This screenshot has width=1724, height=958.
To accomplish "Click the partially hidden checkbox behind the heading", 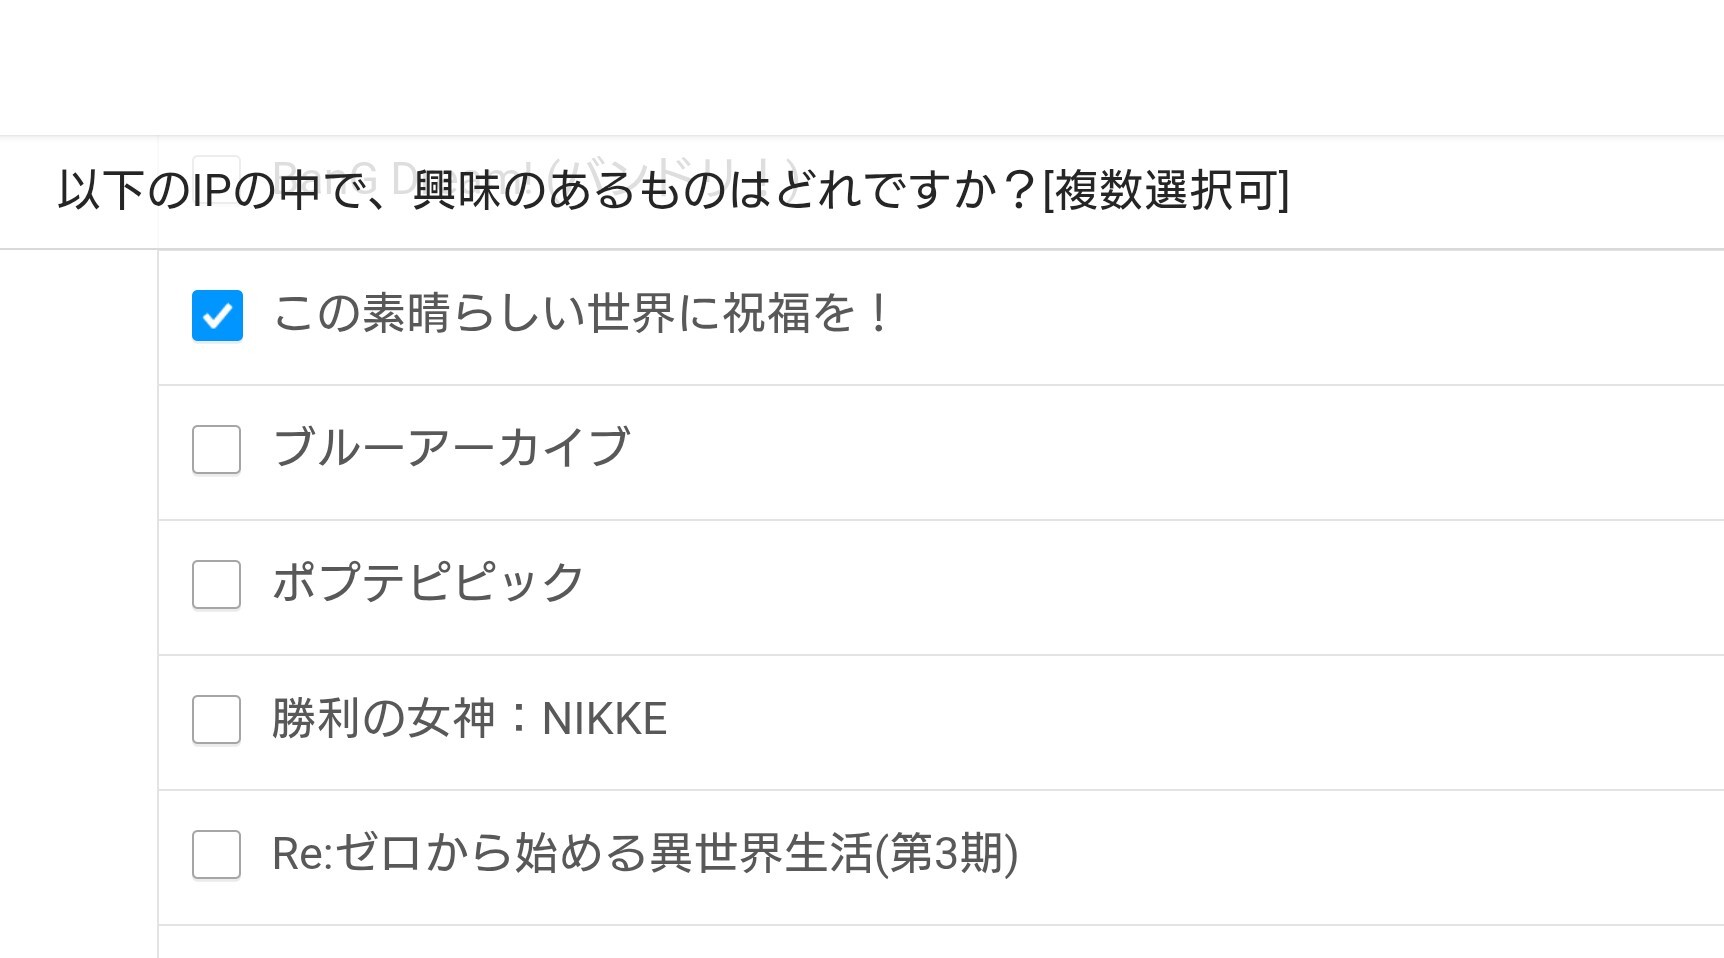I will (217, 165).
